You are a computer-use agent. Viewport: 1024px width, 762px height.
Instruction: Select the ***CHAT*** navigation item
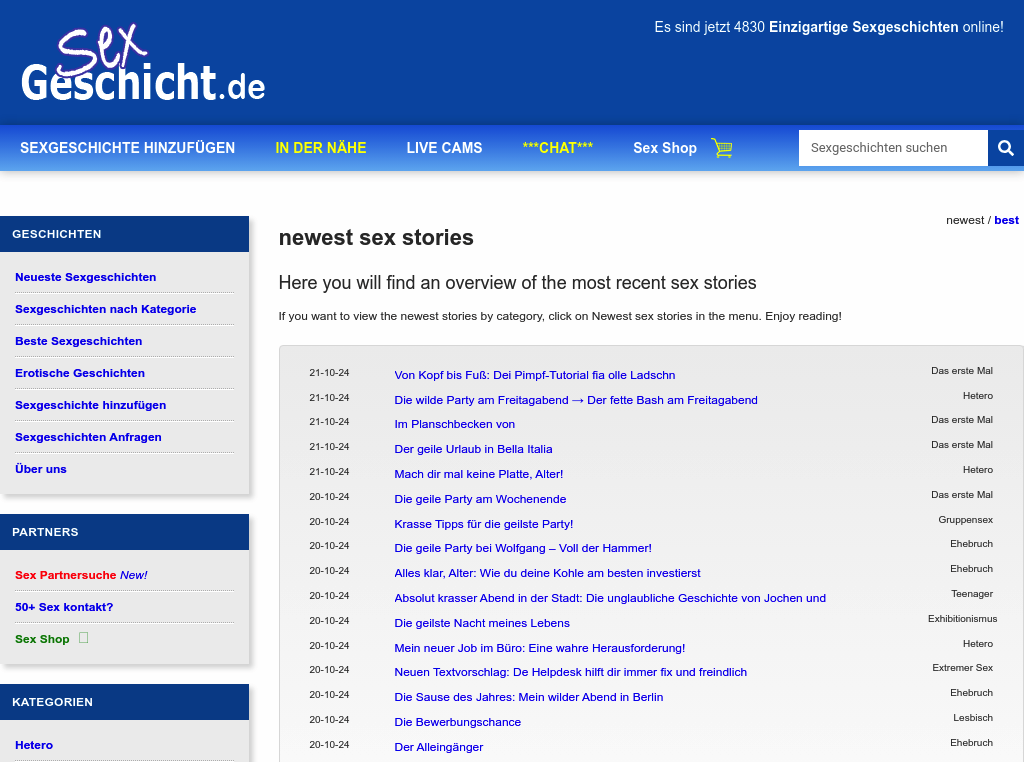click(x=557, y=148)
